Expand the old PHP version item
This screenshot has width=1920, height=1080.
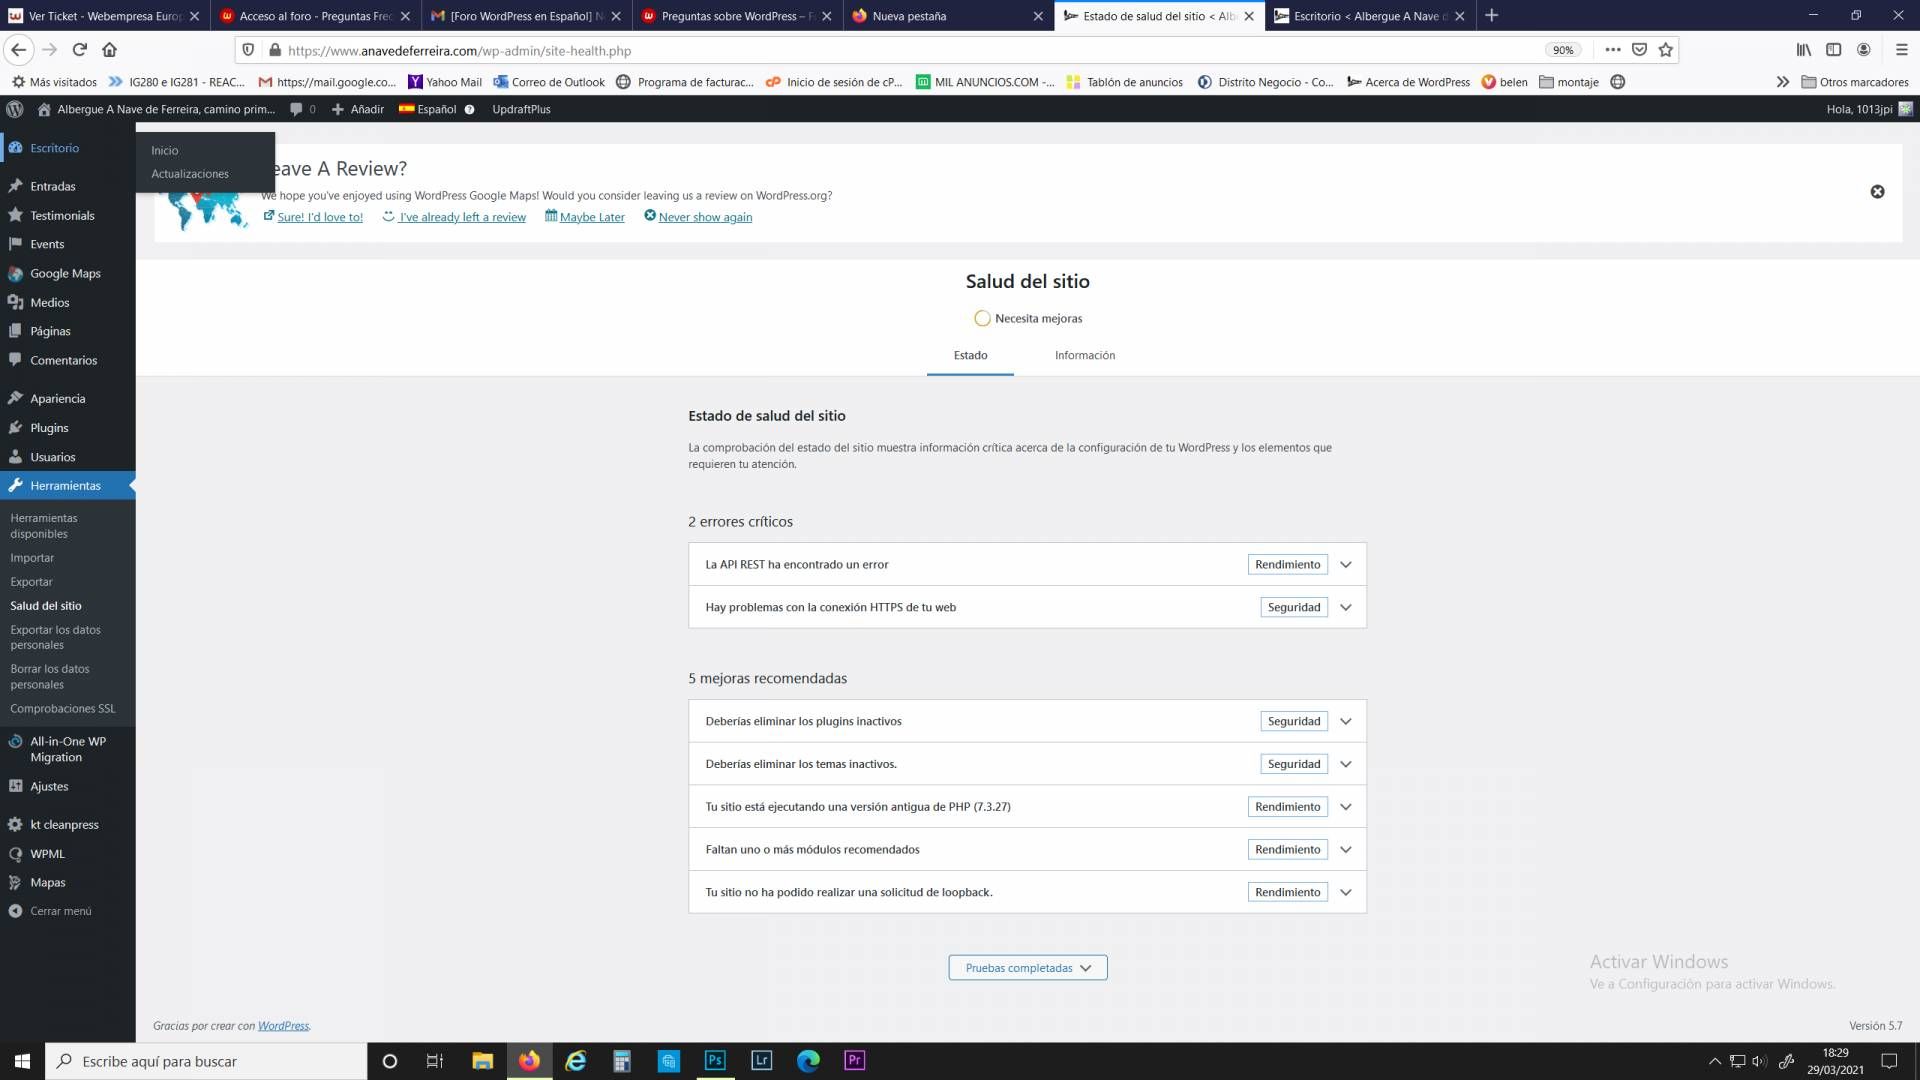point(1027,807)
